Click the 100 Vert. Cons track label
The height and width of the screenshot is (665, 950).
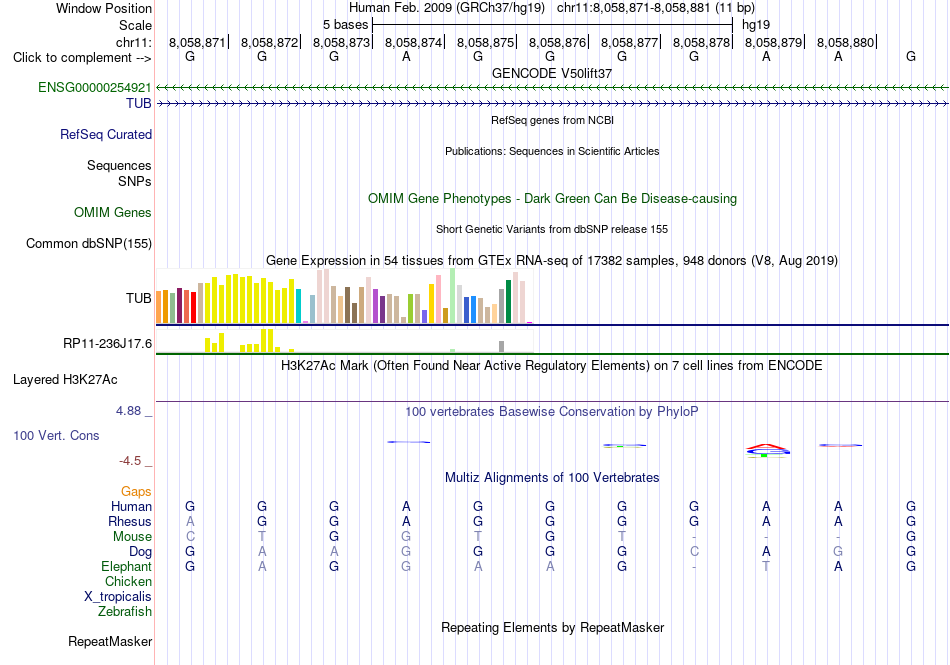(56, 435)
